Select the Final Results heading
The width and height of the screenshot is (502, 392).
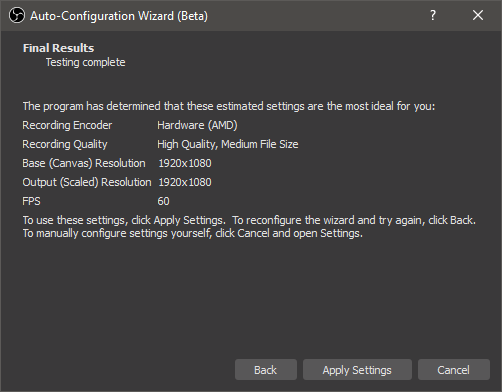pyautogui.click(x=58, y=48)
